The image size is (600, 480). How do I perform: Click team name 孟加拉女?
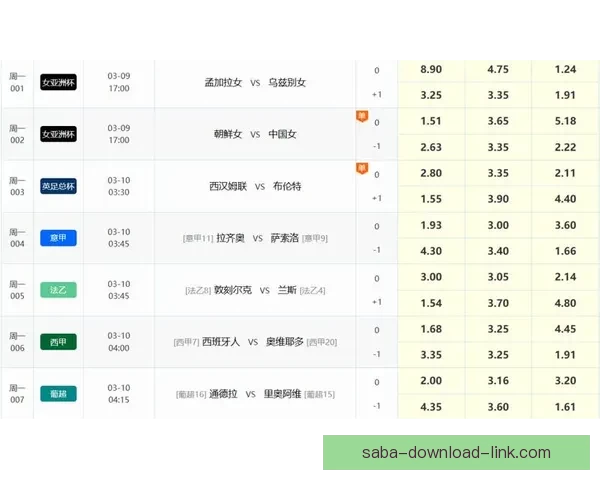coord(223,82)
